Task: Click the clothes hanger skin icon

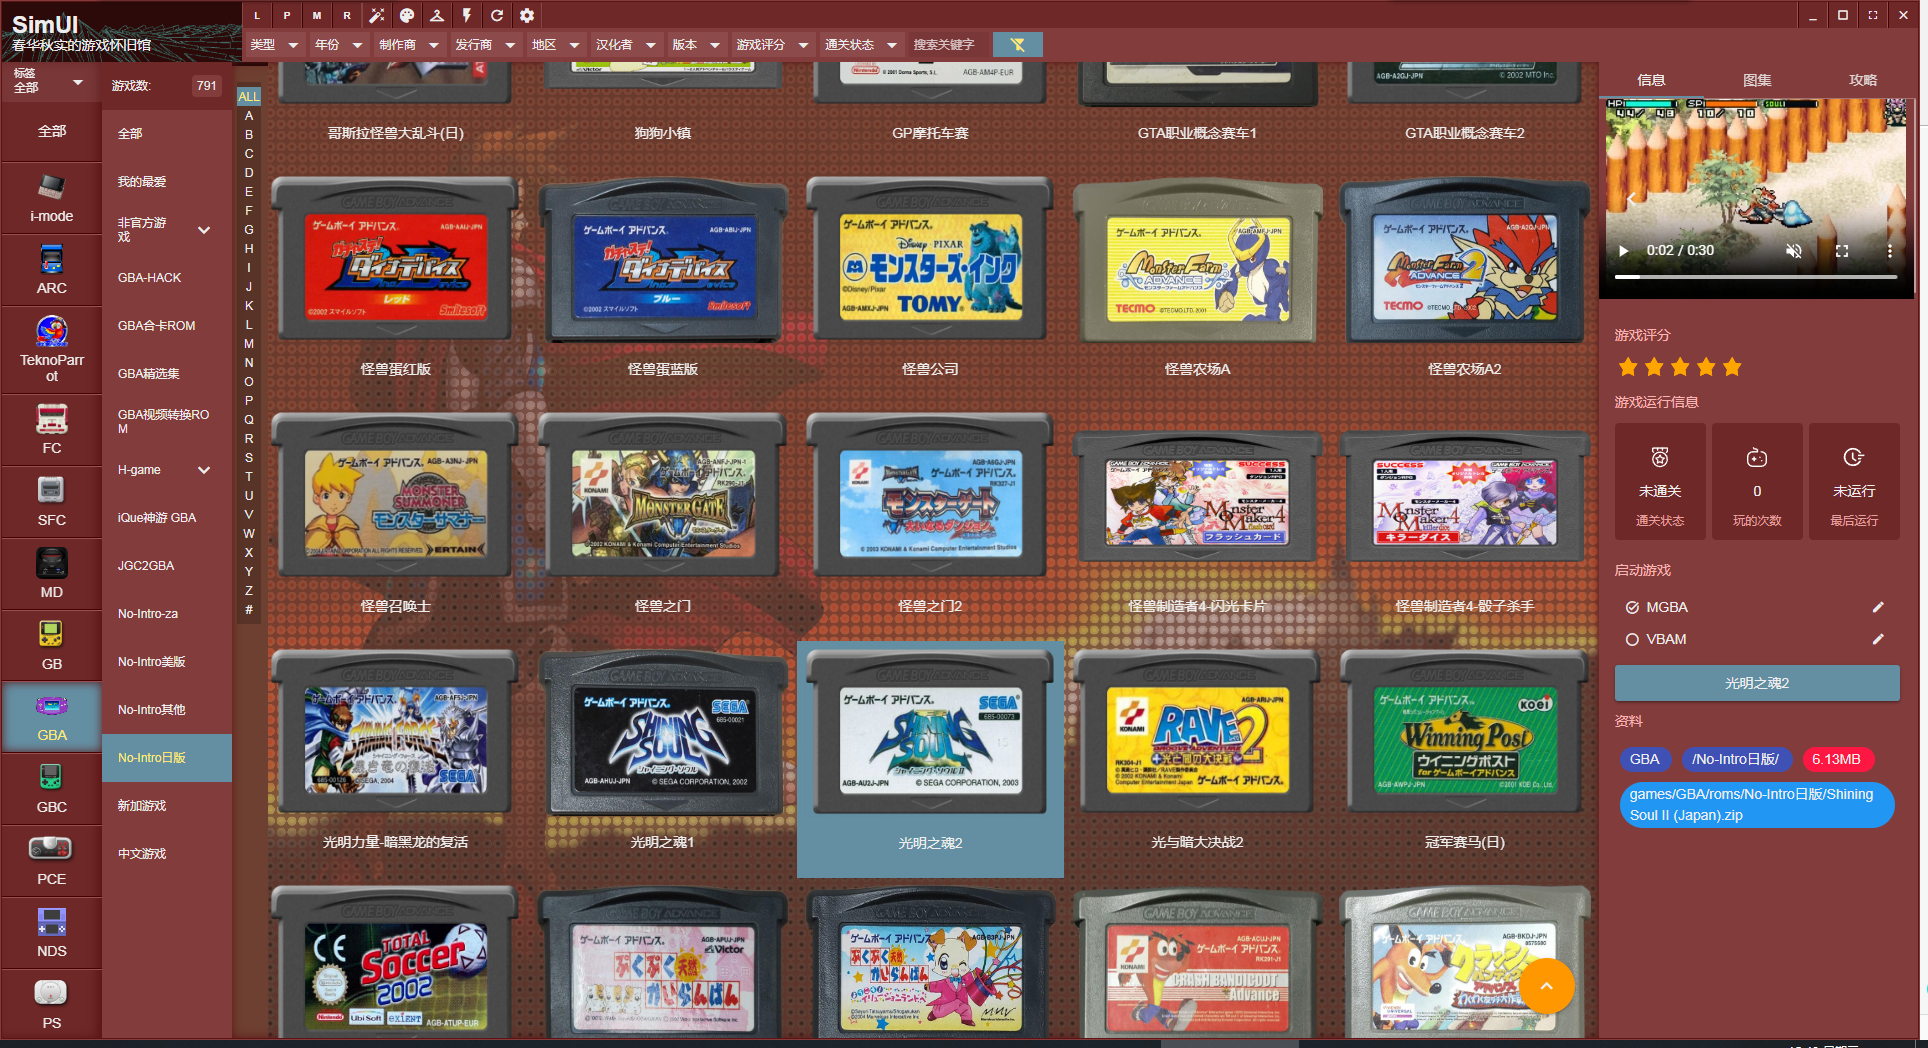Action: (x=437, y=15)
